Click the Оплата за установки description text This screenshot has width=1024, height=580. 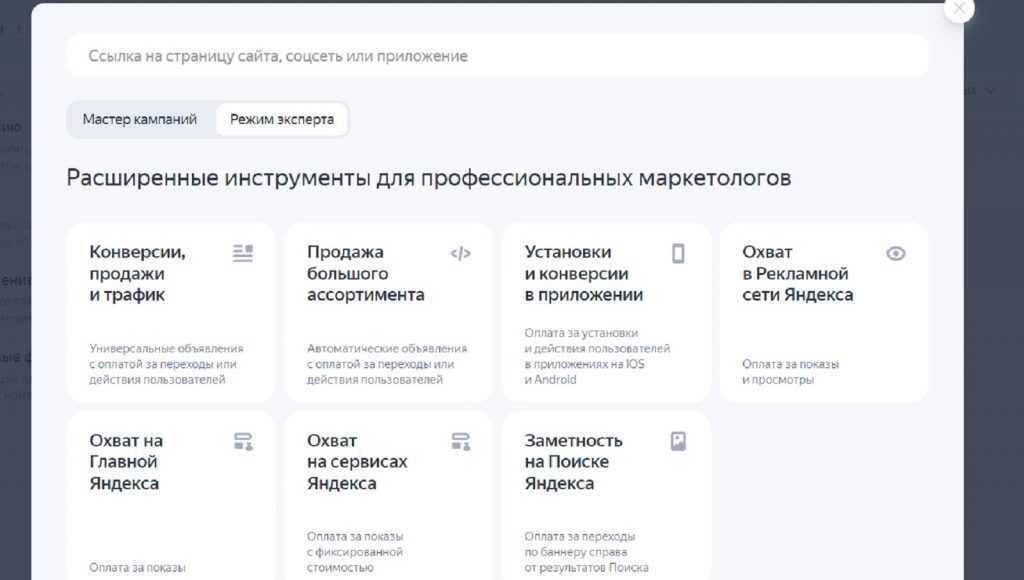(x=597, y=356)
